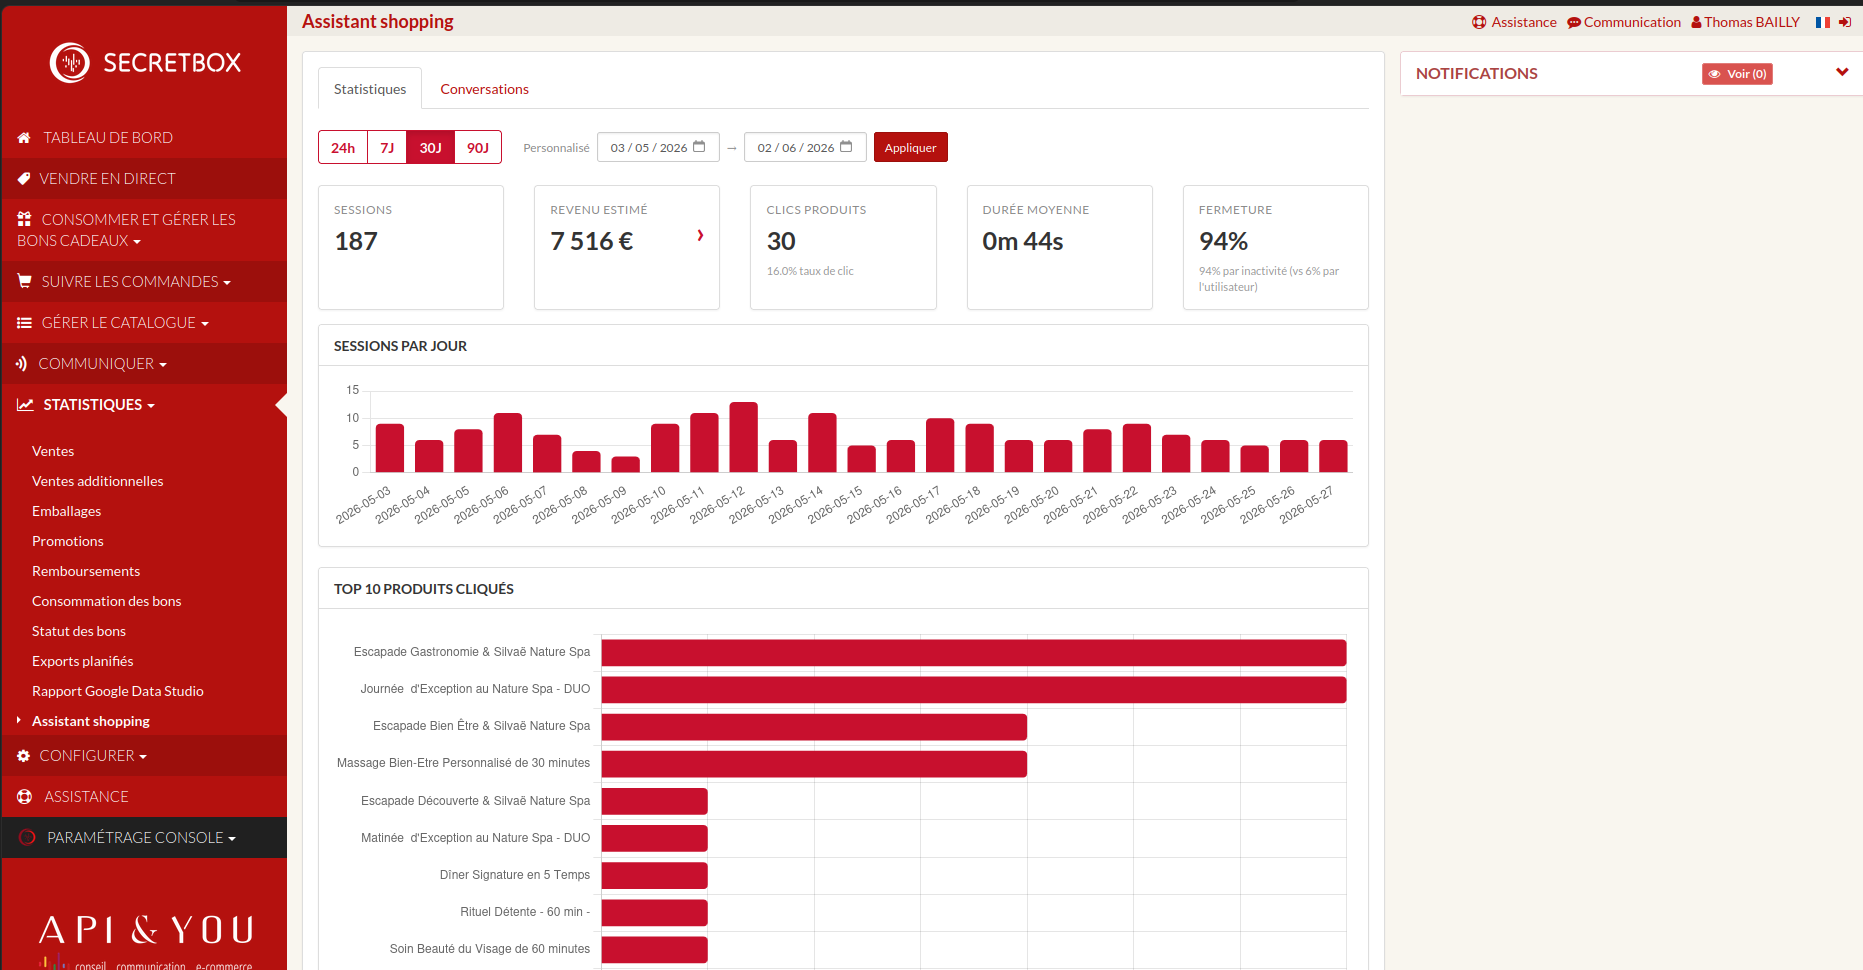Click the speech bubble Communication icon
Image resolution: width=1863 pixels, height=970 pixels.
click(1574, 23)
